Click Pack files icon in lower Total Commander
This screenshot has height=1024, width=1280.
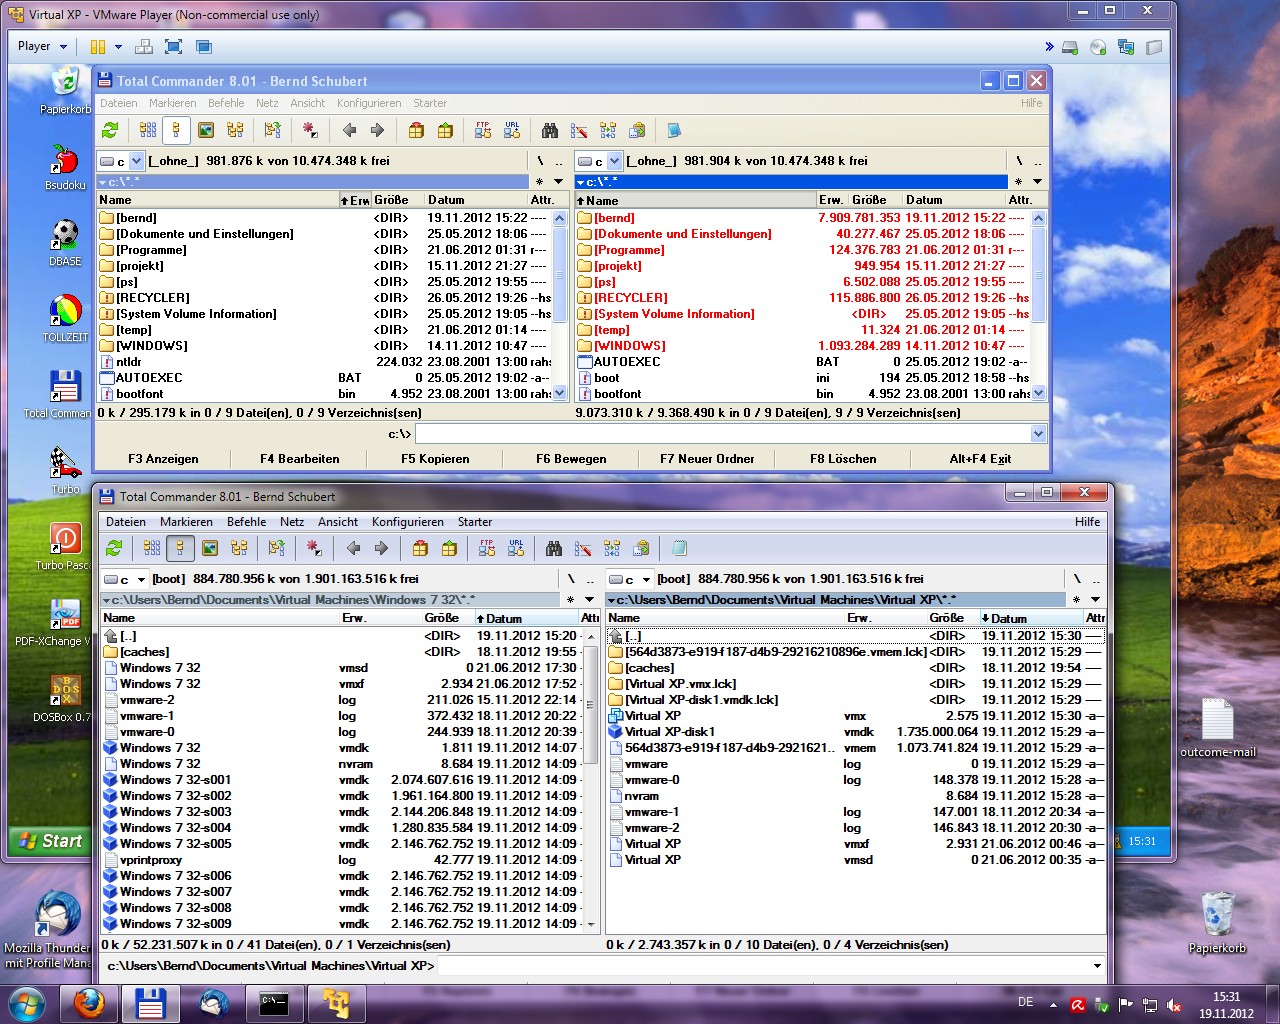[420, 548]
